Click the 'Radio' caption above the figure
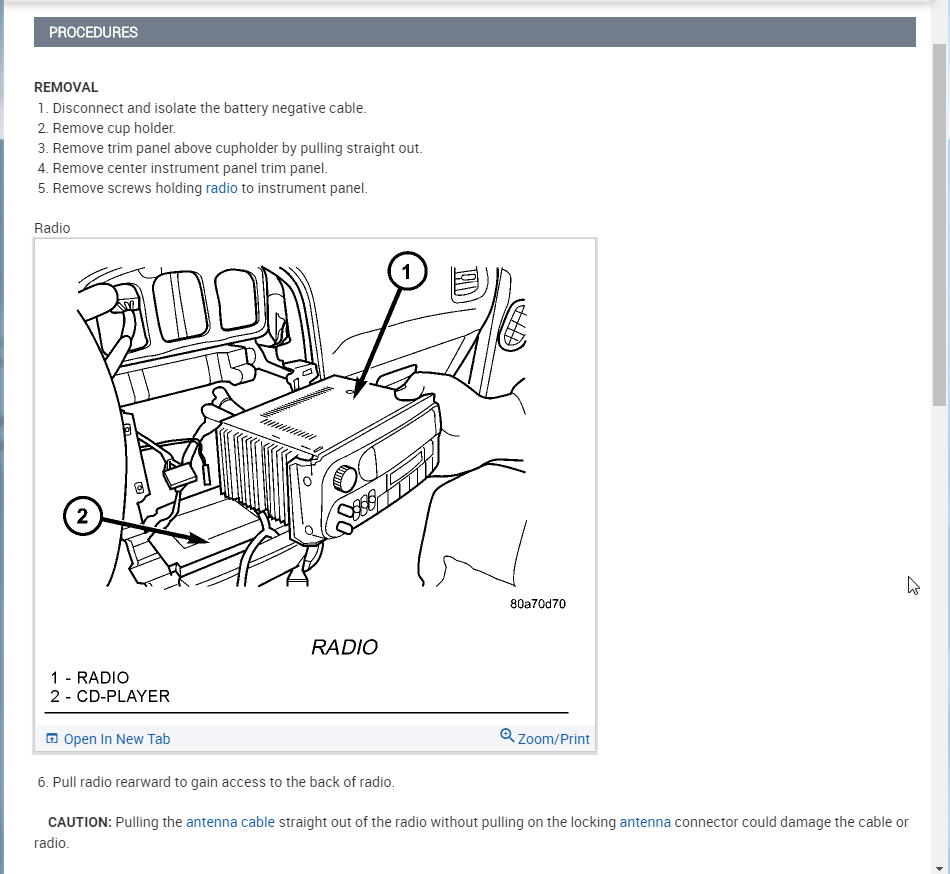 tap(52, 228)
